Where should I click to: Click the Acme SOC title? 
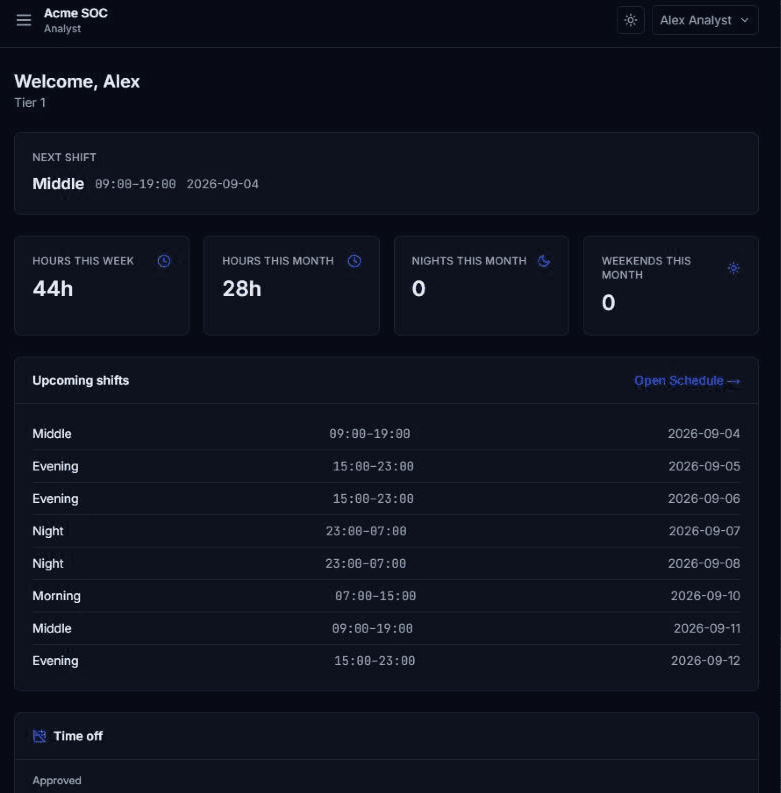(76, 13)
